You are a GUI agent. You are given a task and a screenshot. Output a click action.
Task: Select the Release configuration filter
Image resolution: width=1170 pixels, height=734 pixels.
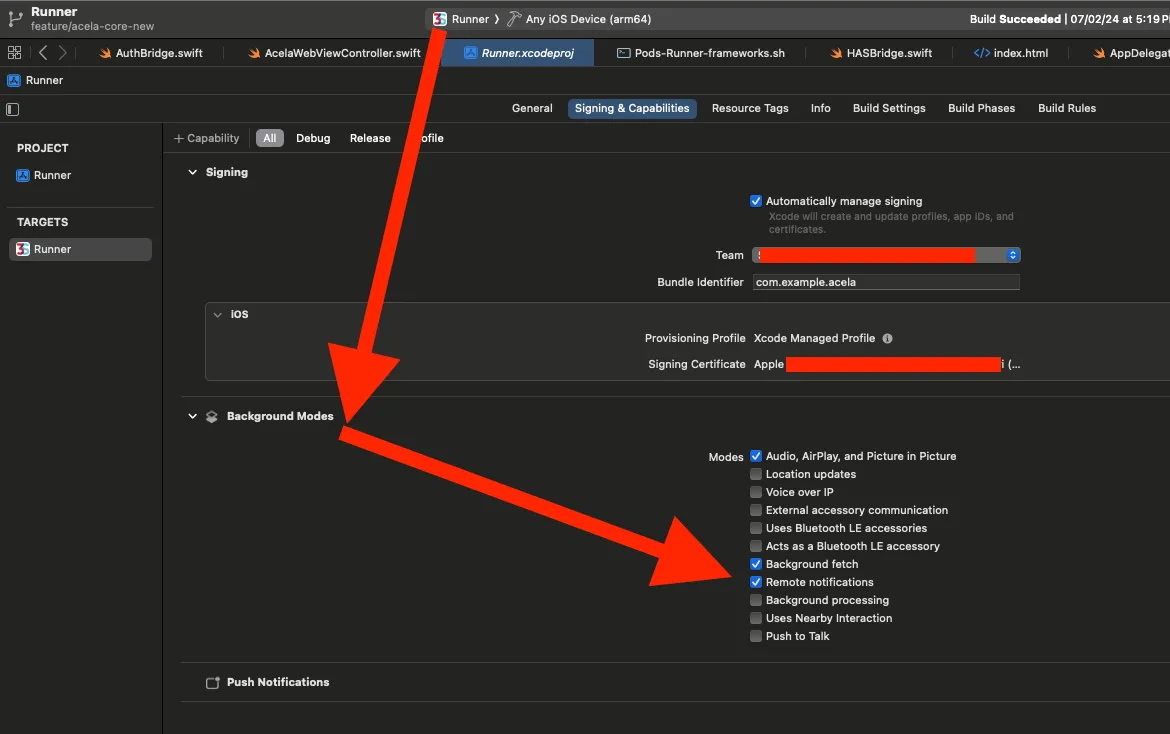(x=370, y=139)
